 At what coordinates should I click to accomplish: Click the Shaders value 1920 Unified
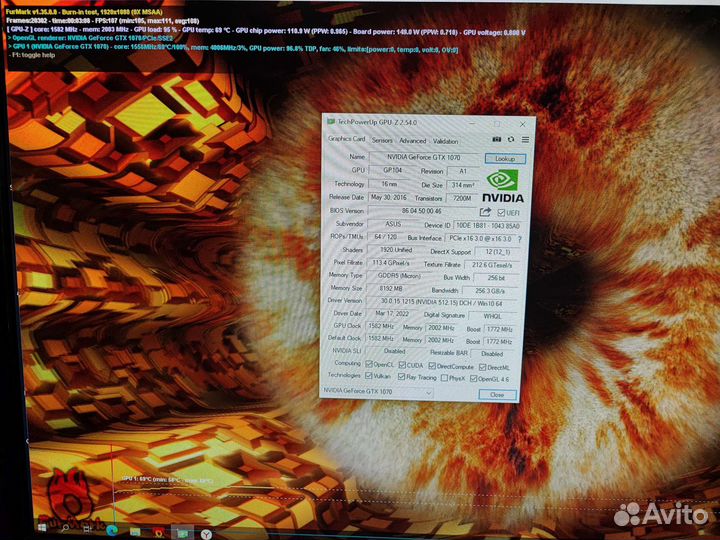tap(396, 250)
